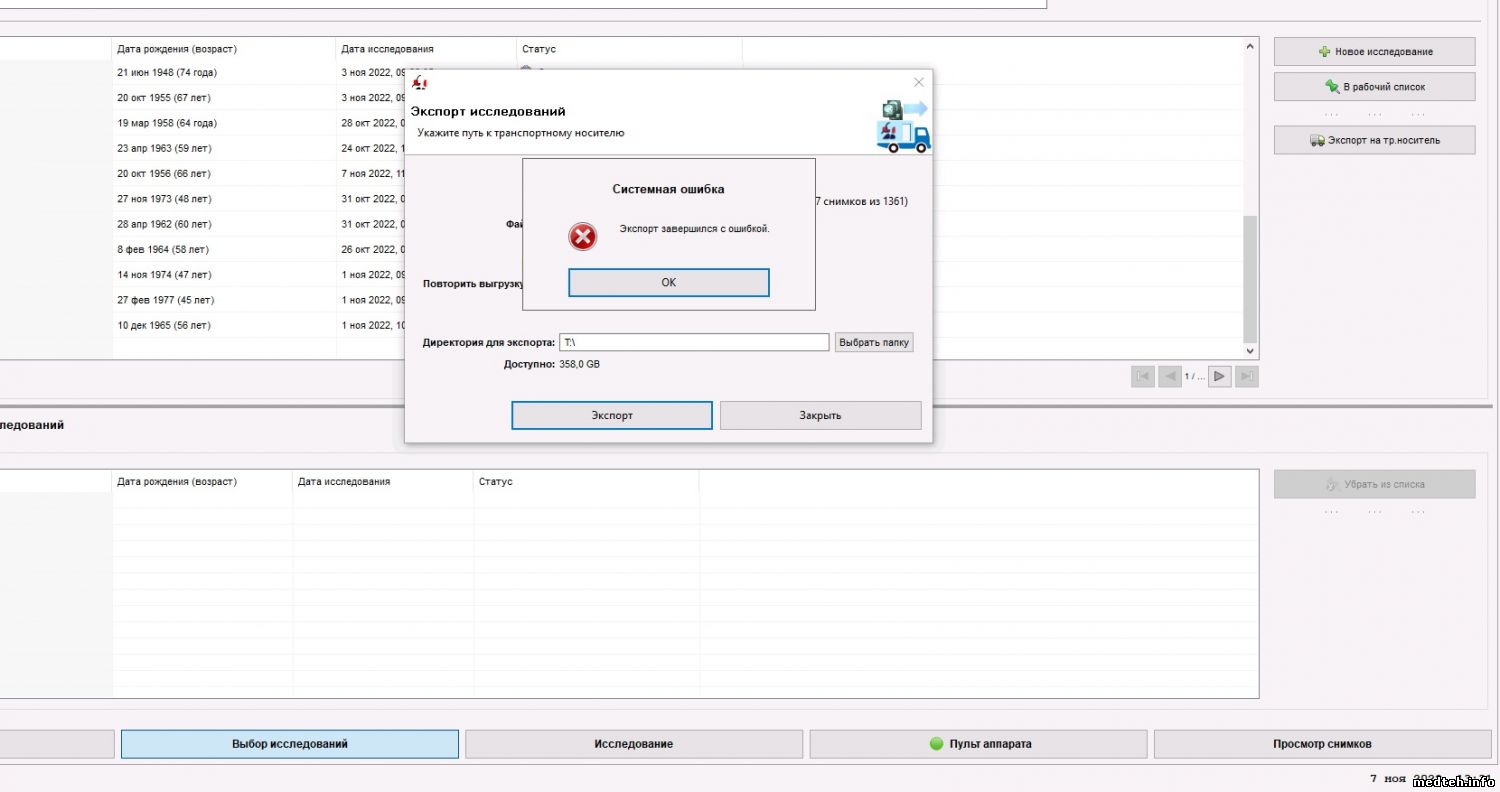
Task: Advance to the next results page
Action: click(1219, 377)
